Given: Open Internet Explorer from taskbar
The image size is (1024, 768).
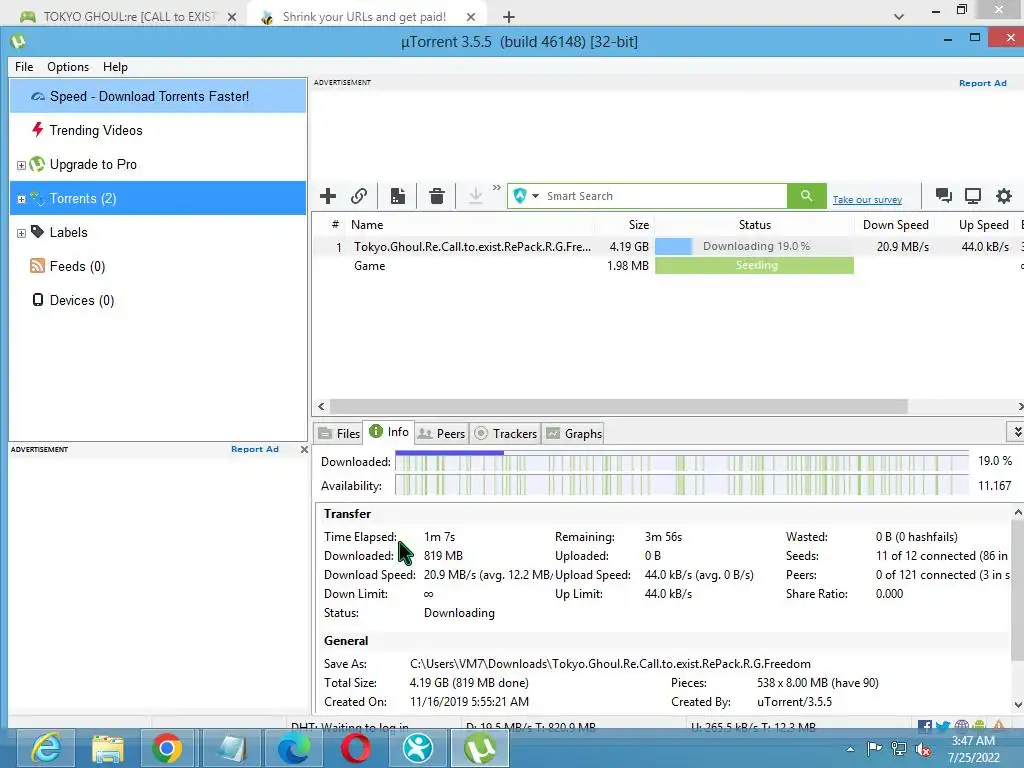Looking at the screenshot, I should point(46,748).
